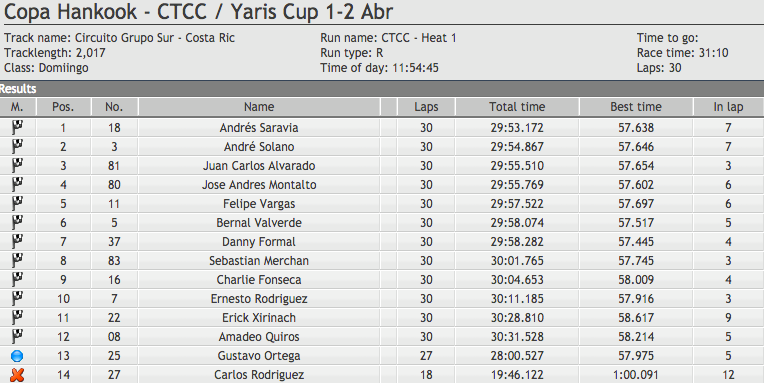Sort by the Name column header
This screenshot has width=764, height=383.
coord(259,107)
